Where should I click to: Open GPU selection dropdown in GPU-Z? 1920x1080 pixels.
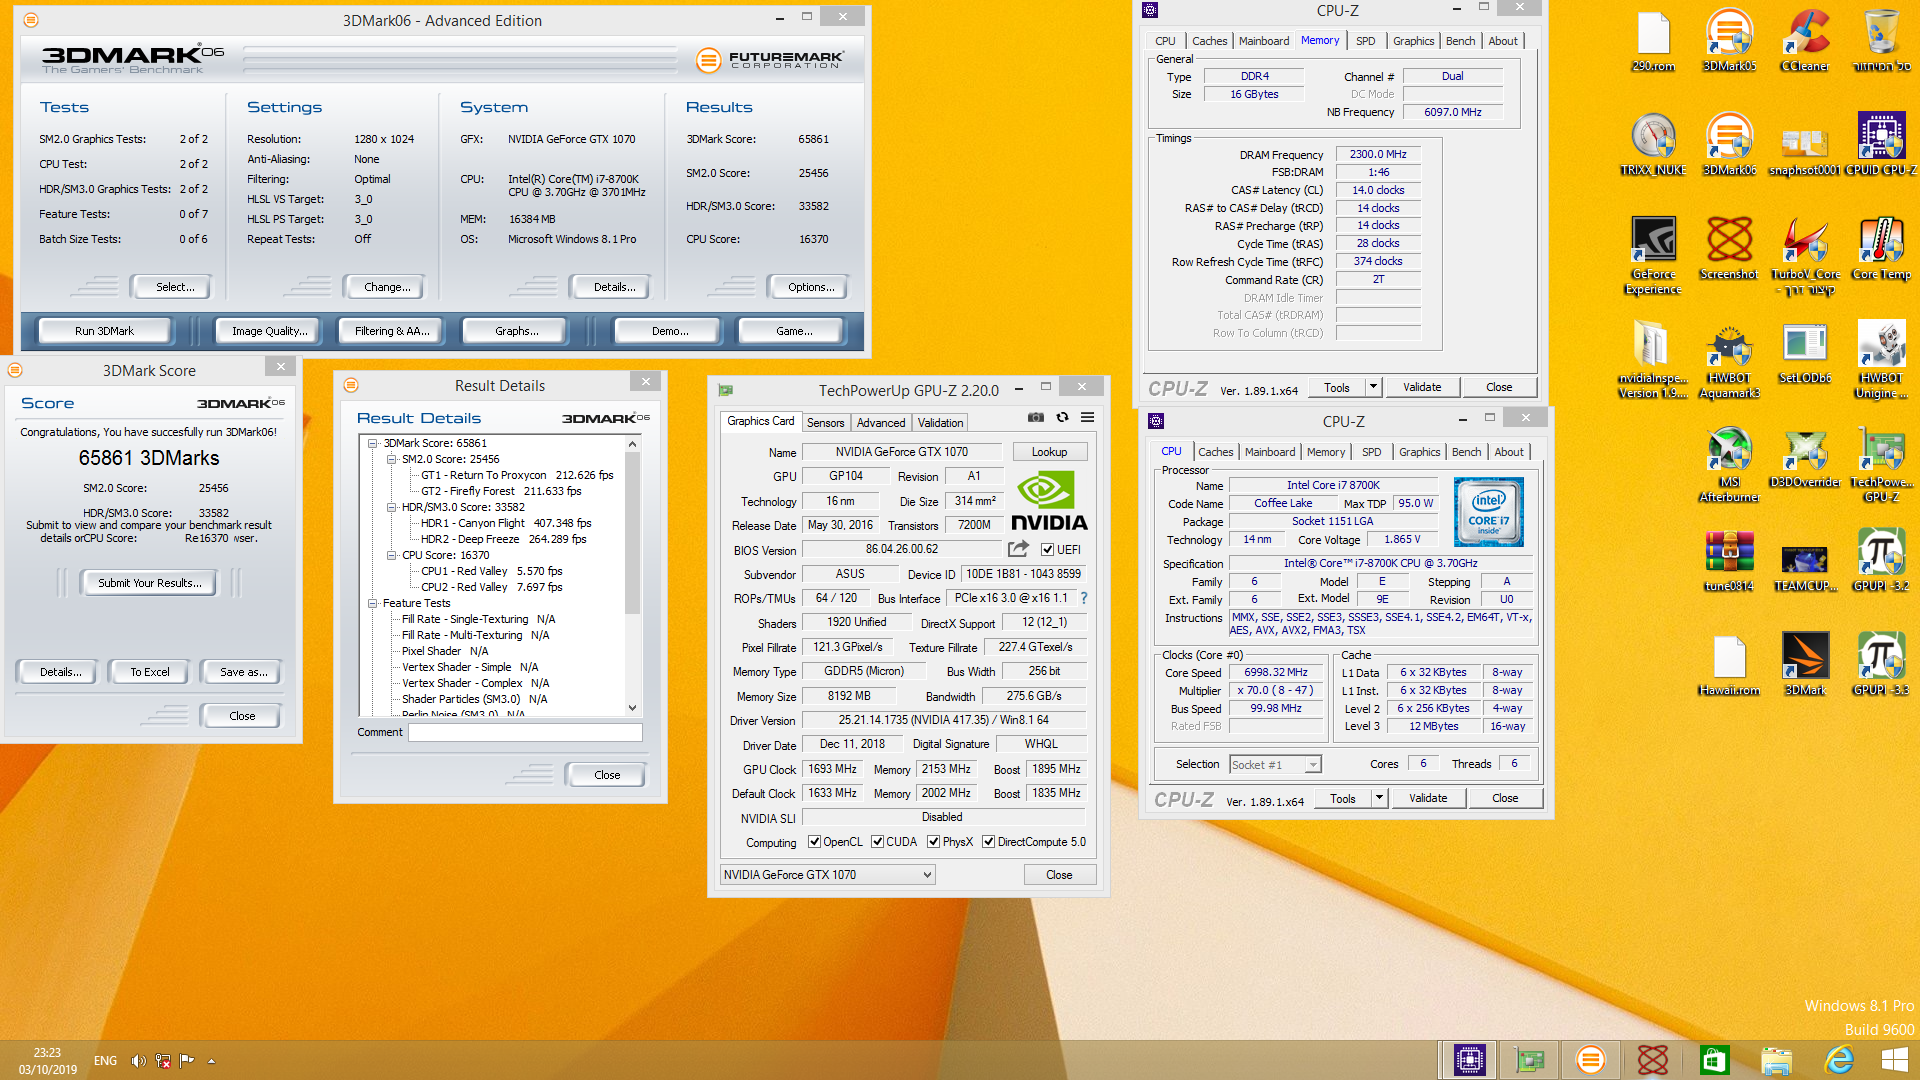click(827, 875)
